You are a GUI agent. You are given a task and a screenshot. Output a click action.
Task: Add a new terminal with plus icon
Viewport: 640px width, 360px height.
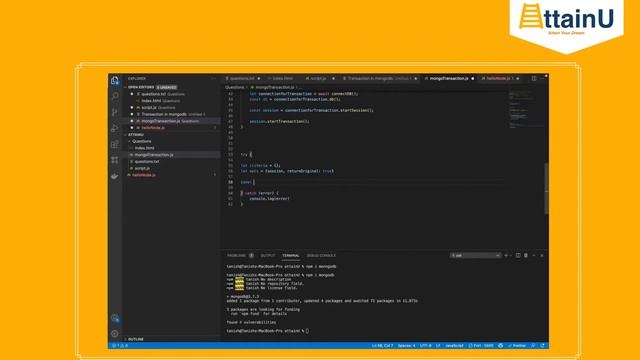click(507, 256)
